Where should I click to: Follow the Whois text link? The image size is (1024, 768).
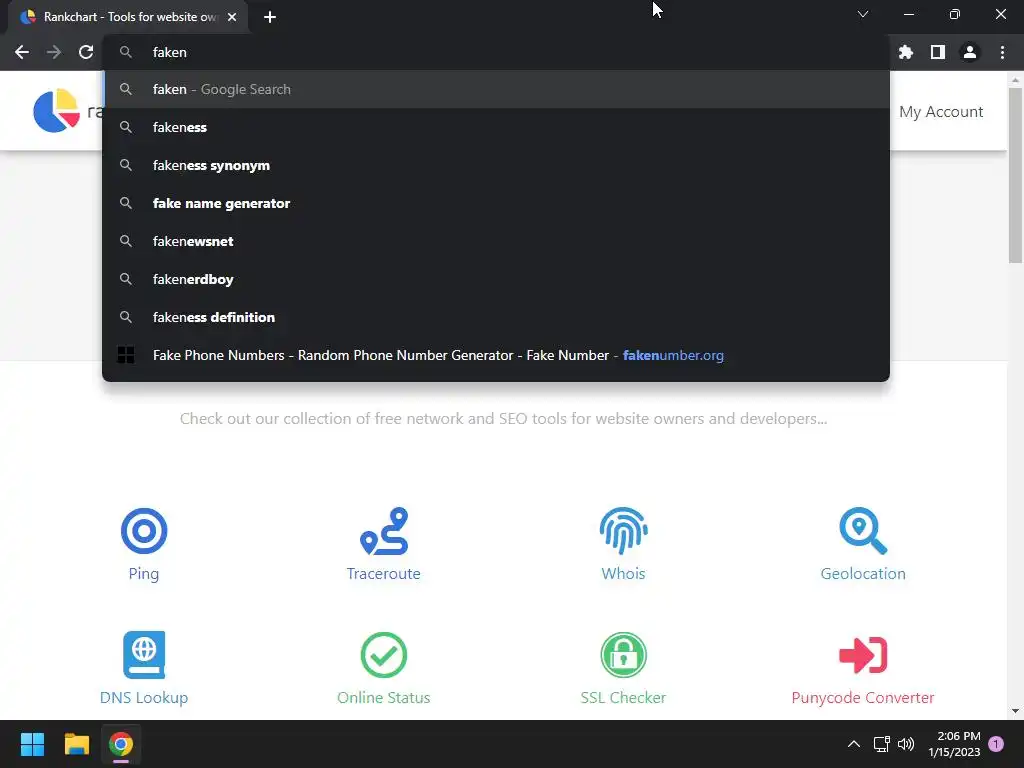pyautogui.click(x=623, y=573)
